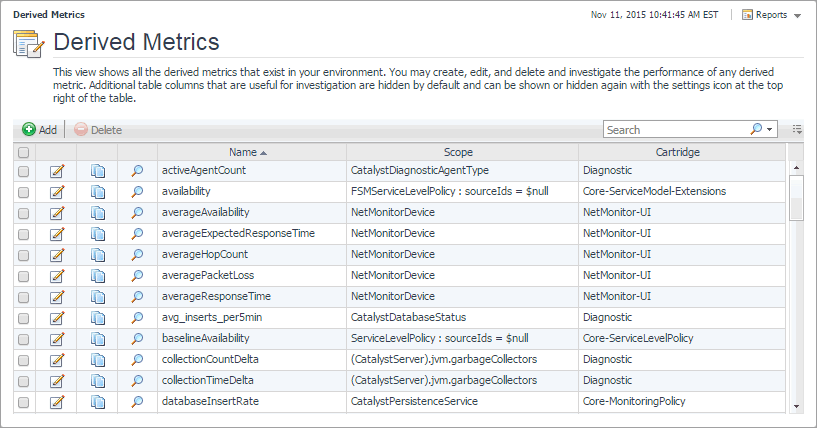Click copy icon for availability row
The height and width of the screenshot is (428, 817).
[98, 191]
